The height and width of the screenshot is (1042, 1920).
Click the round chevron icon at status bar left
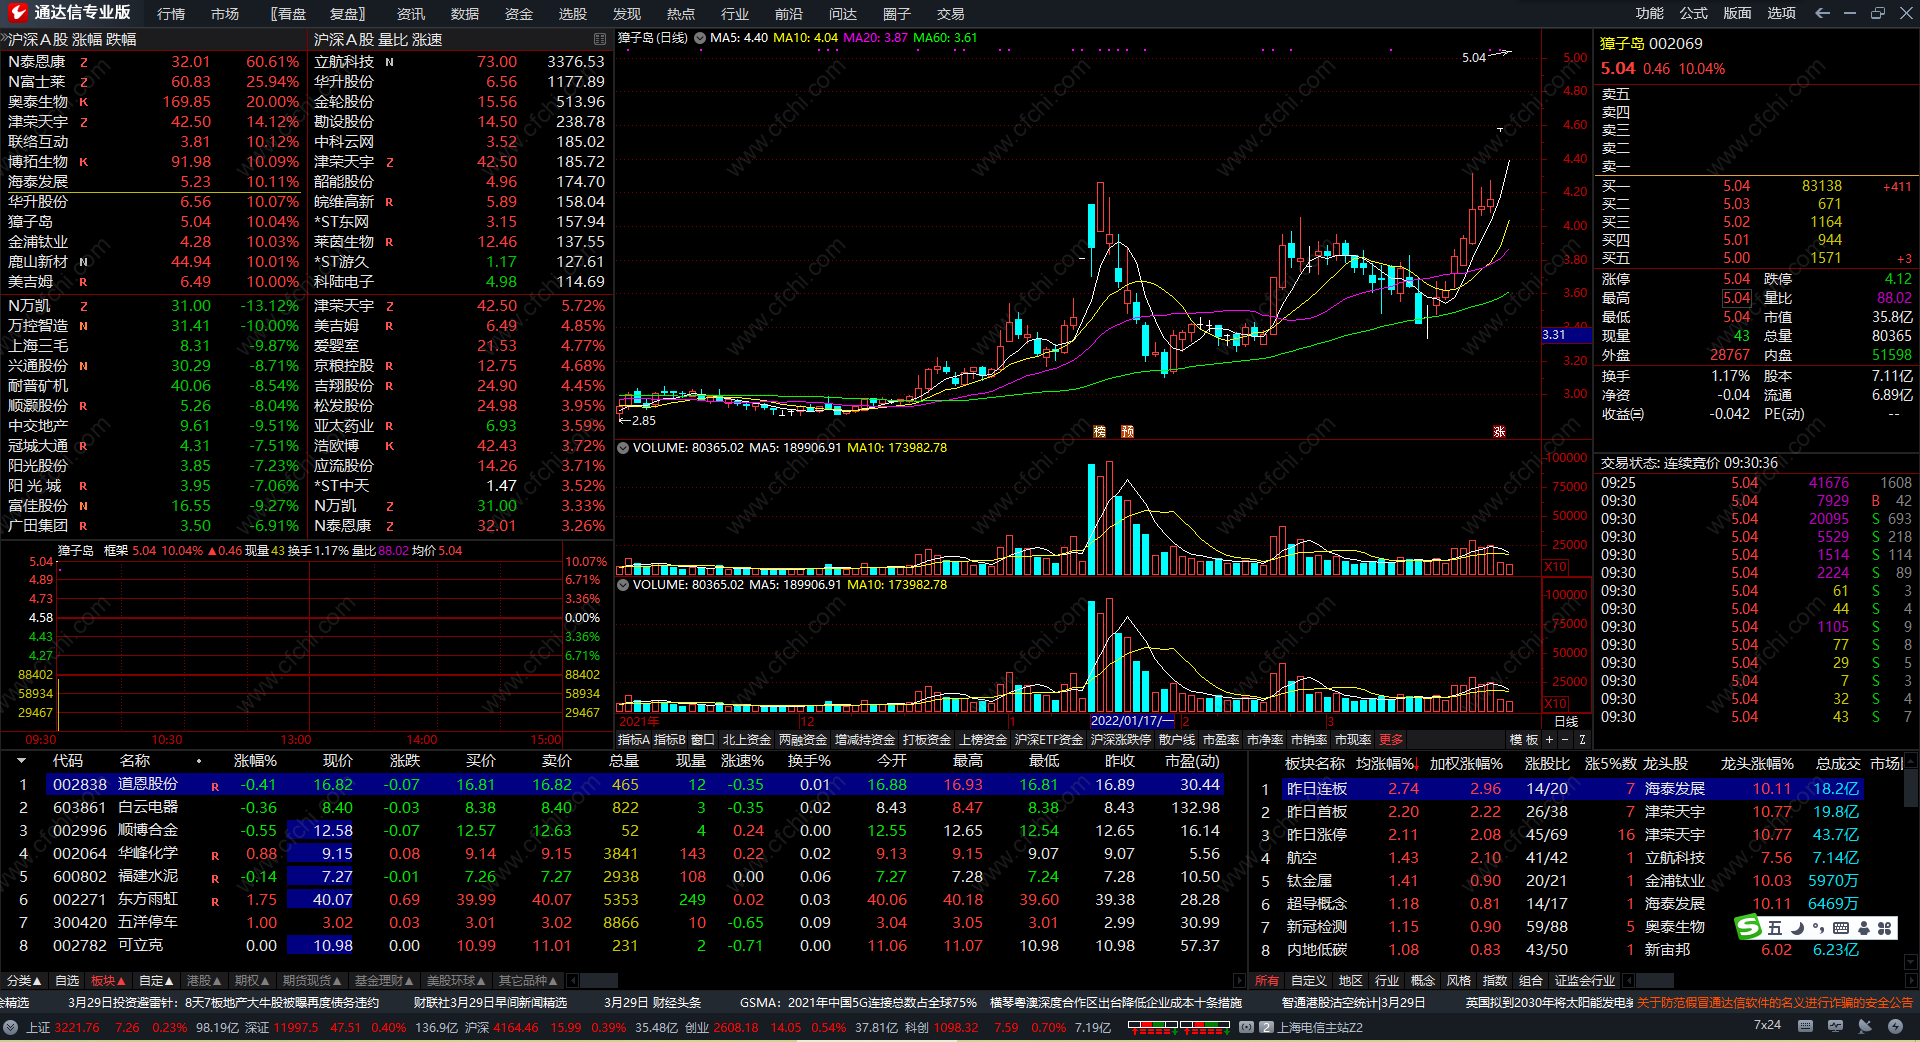[x=10, y=1027]
